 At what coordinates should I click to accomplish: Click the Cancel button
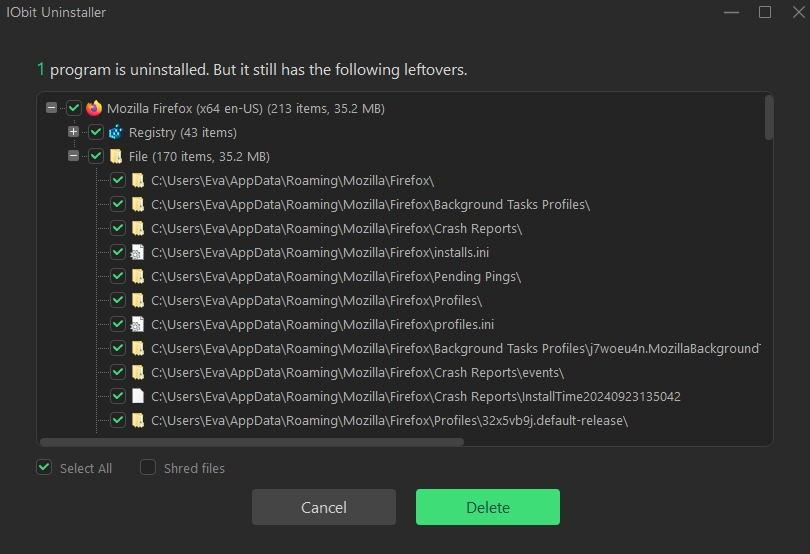(x=324, y=507)
